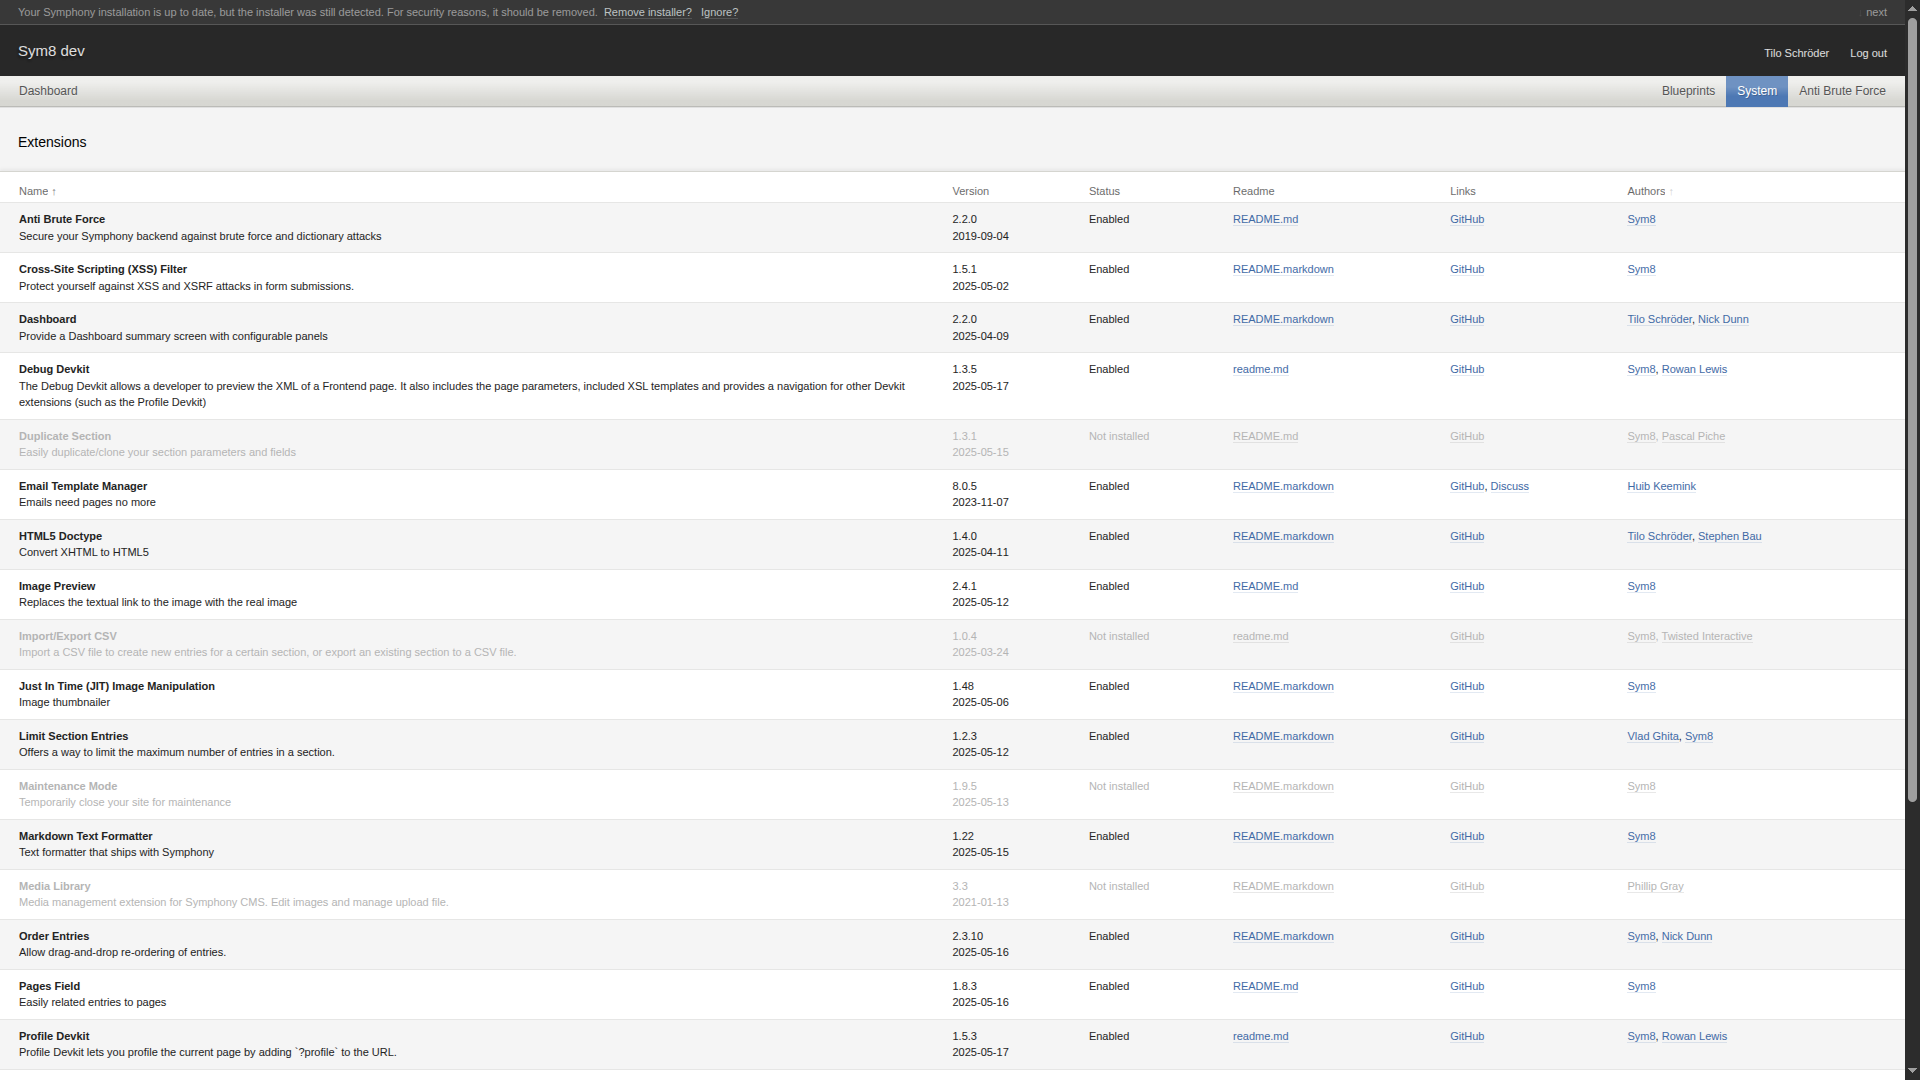Open the Rowan Lewis author link for Profile Devkit
This screenshot has height=1080, width=1920.
(x=1694, y=1036)
